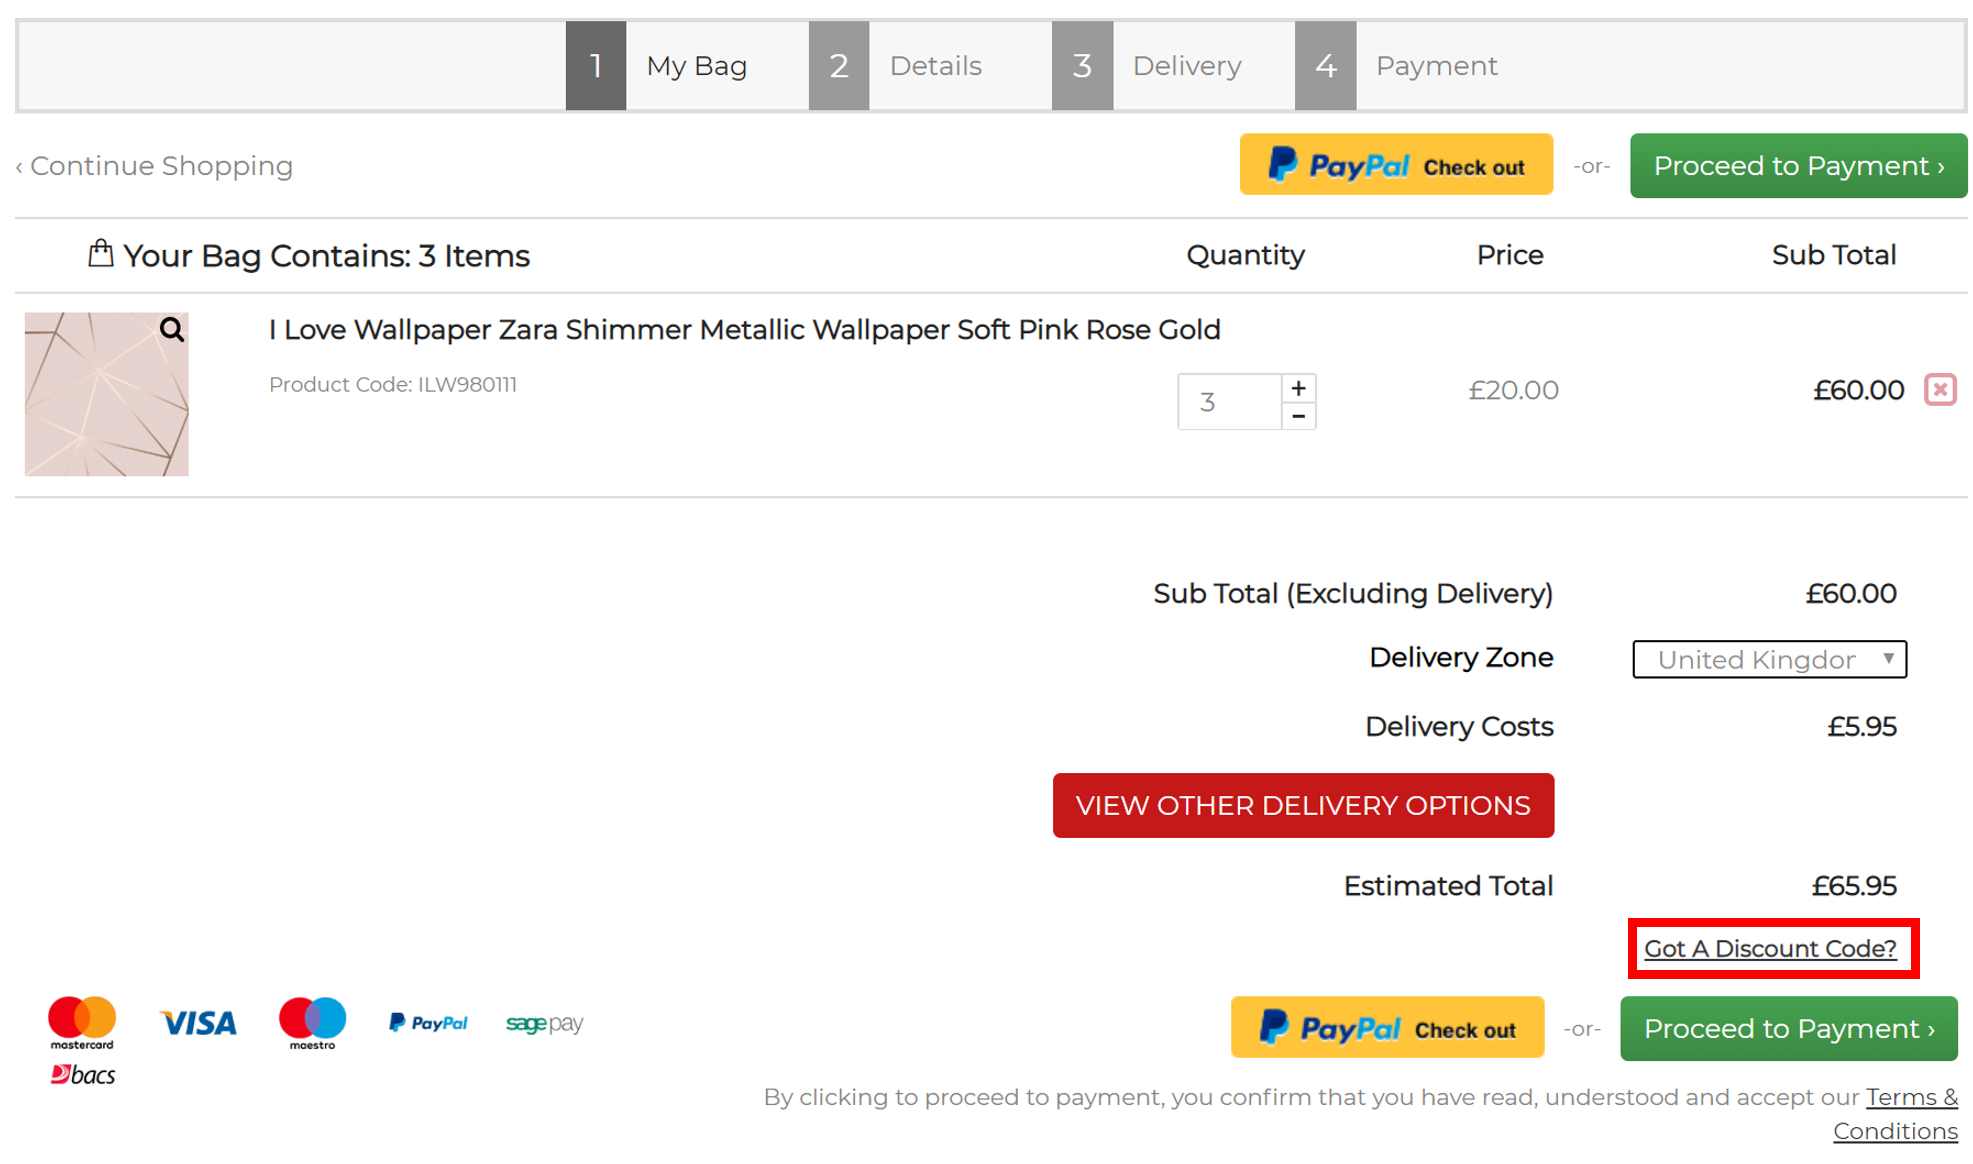Click inside the quantity input field

(1228, 401)
